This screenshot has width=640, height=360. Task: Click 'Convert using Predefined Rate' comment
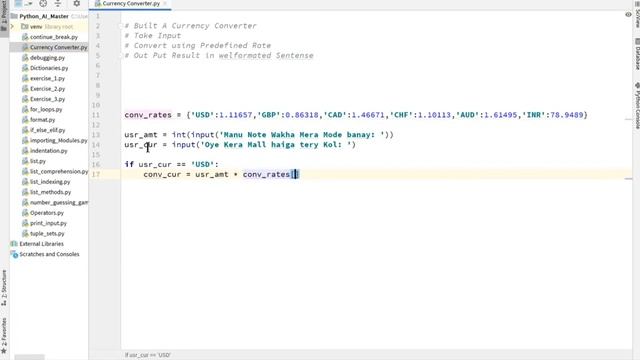[x=198, y=45]
